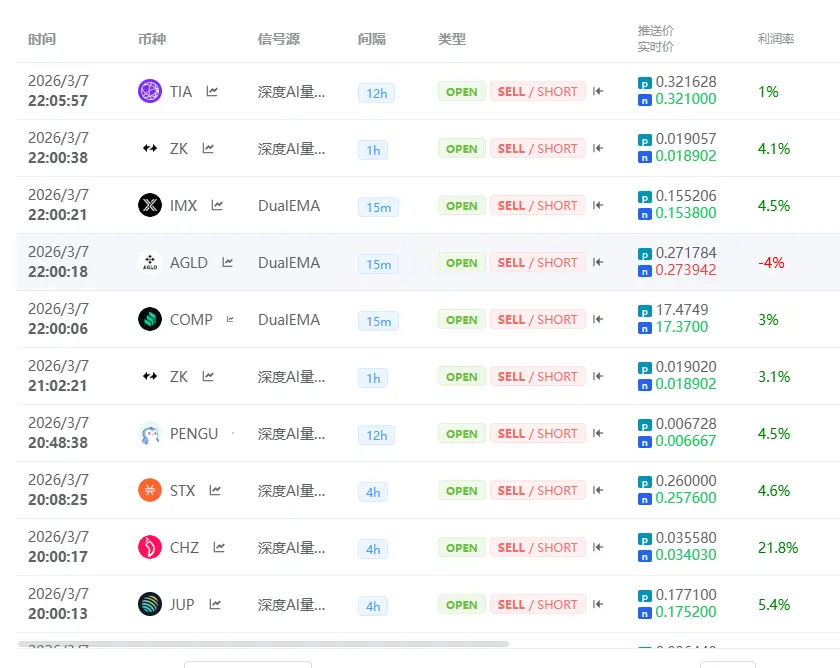
Task: Click the TIA purple coin logo
Action: [150, 91]
